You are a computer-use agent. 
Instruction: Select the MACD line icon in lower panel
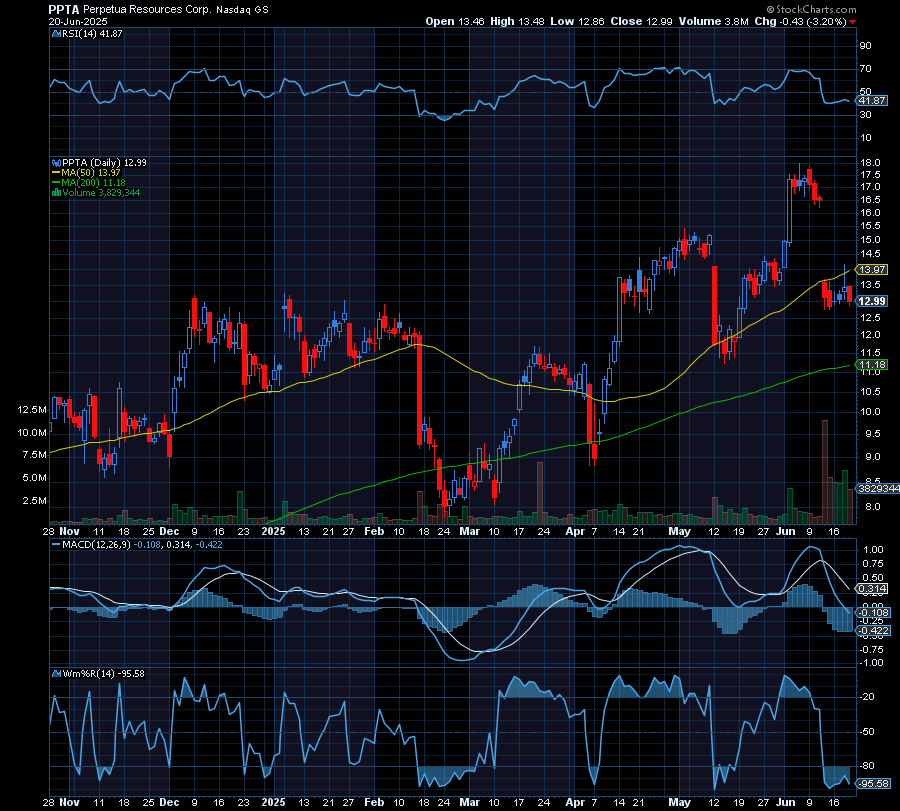pos(56,547)
